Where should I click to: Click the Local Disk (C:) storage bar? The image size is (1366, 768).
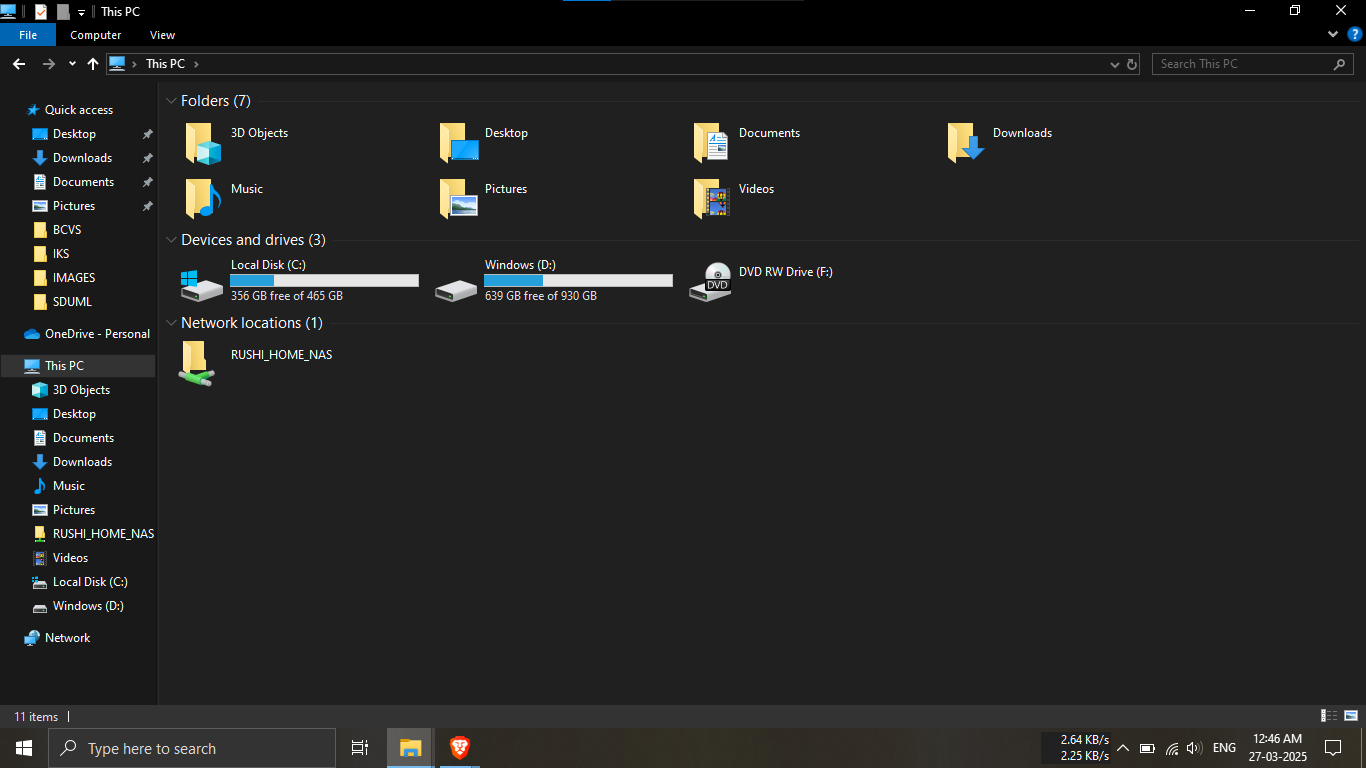pyautogui.click(x=324, y=281)
